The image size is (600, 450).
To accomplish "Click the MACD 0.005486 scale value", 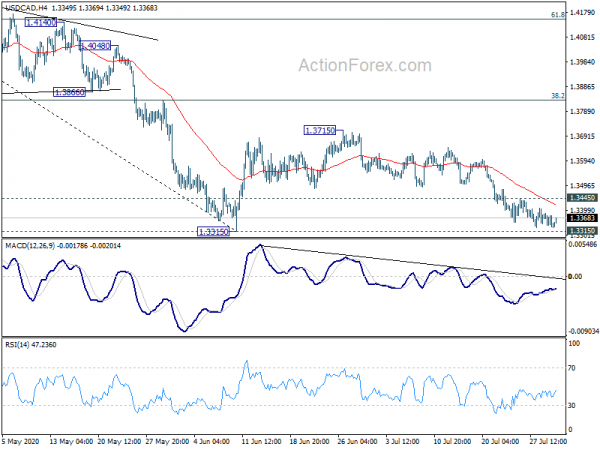I will tap(583, 244).
